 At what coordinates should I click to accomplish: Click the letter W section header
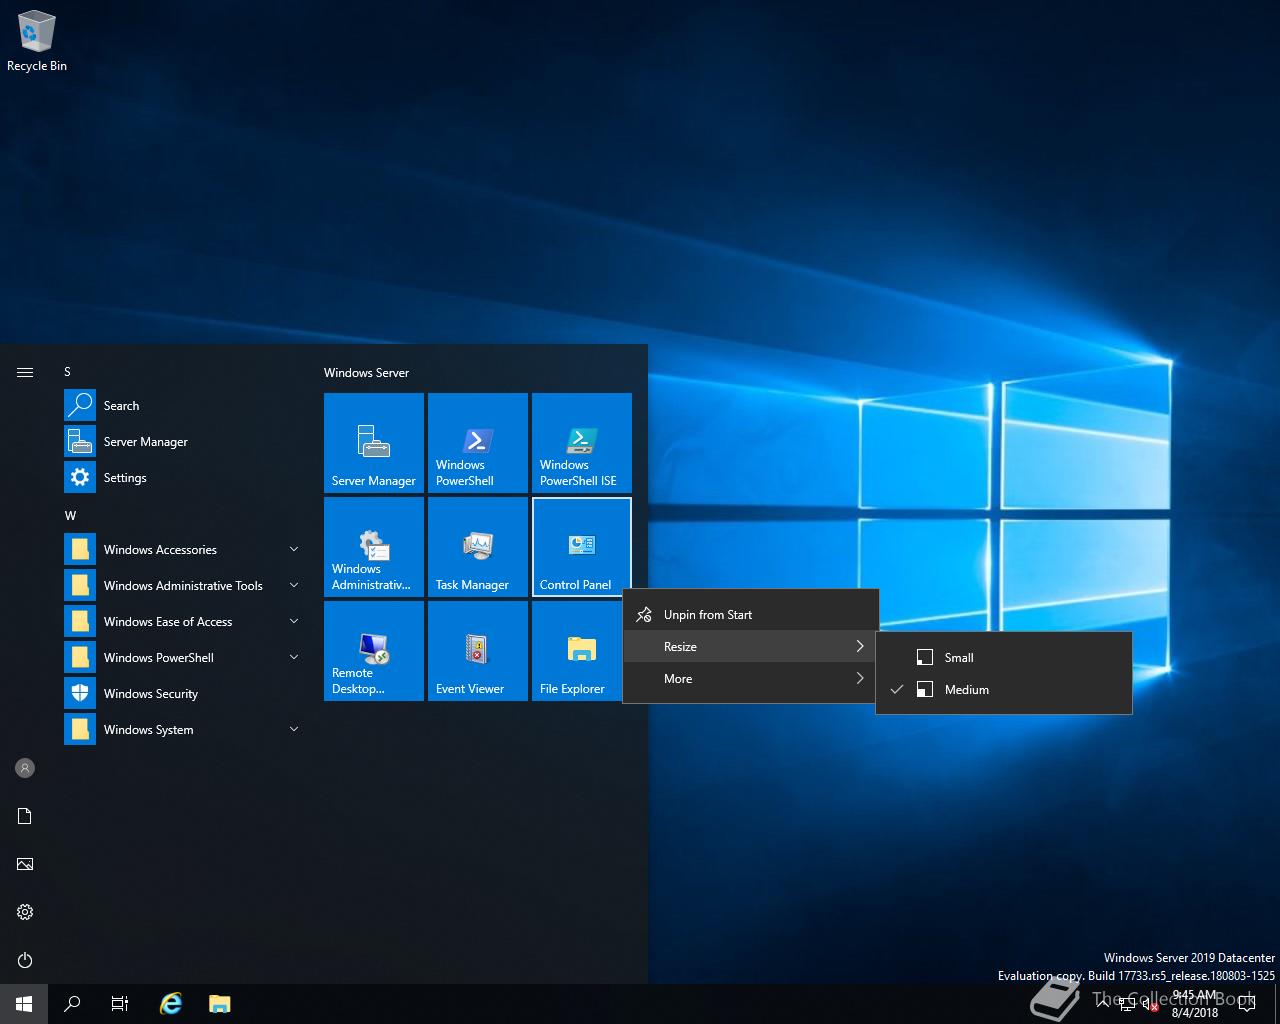(x=70, y=516)
